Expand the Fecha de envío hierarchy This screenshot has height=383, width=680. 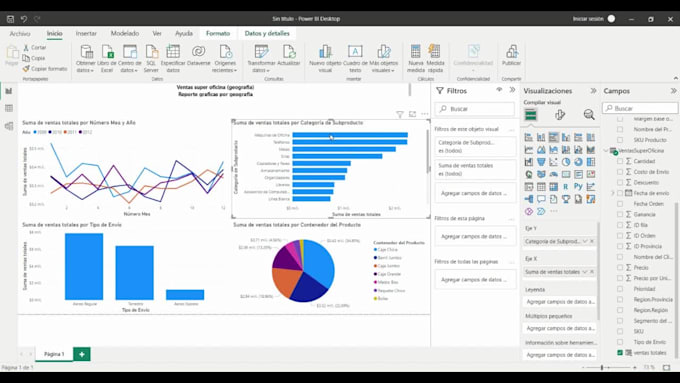pos(613,193)
